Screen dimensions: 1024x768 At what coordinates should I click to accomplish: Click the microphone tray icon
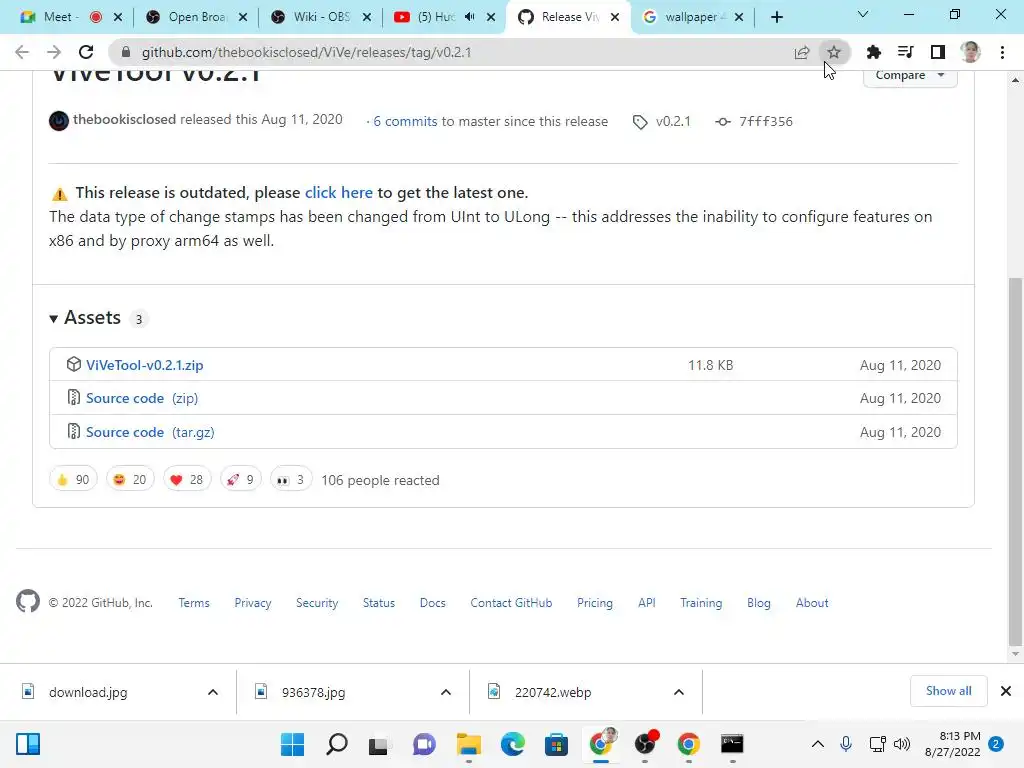[x=846, y=744]
